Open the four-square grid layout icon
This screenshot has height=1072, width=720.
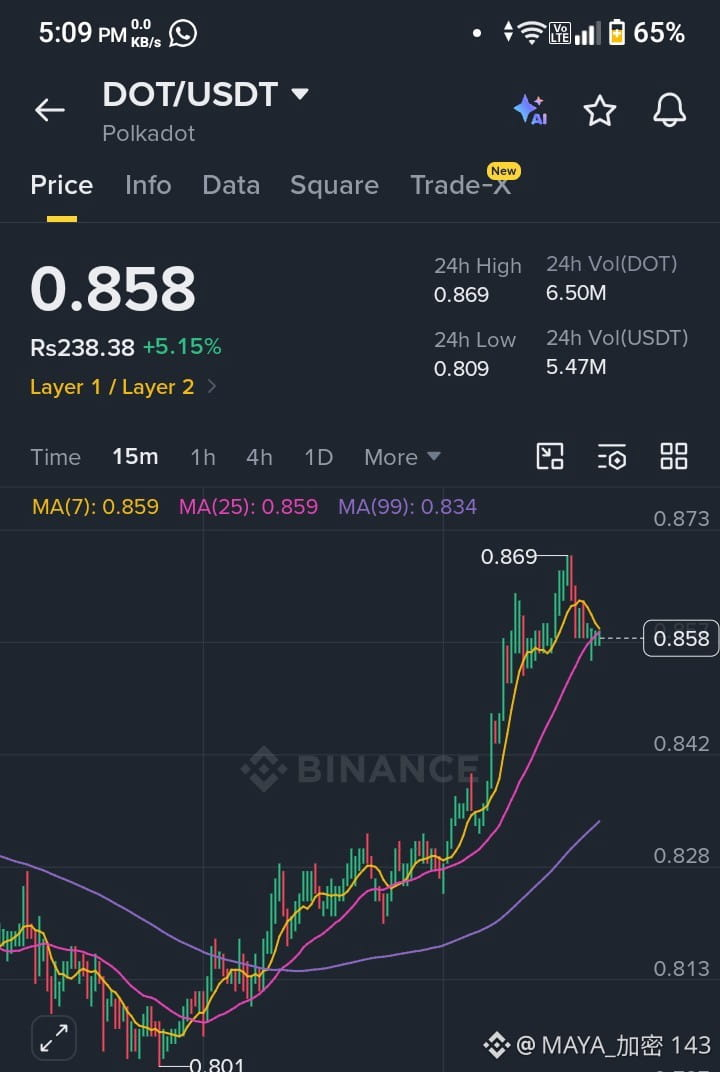(x=674, y=456)
